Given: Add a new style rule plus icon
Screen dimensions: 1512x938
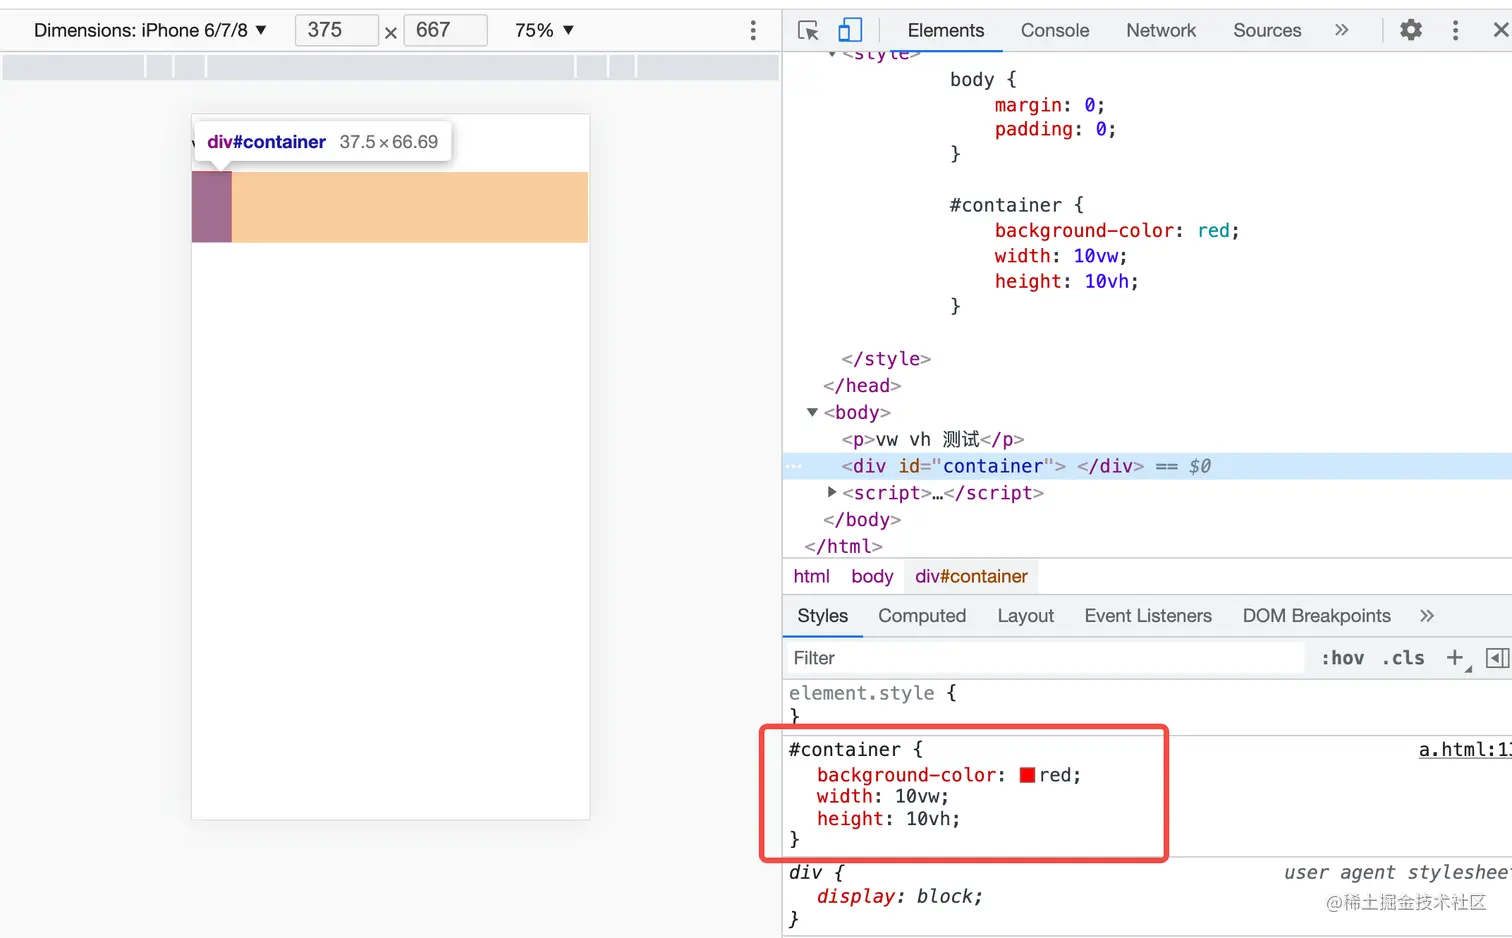Looking at the screenshot, I should tap(1455, 658).
